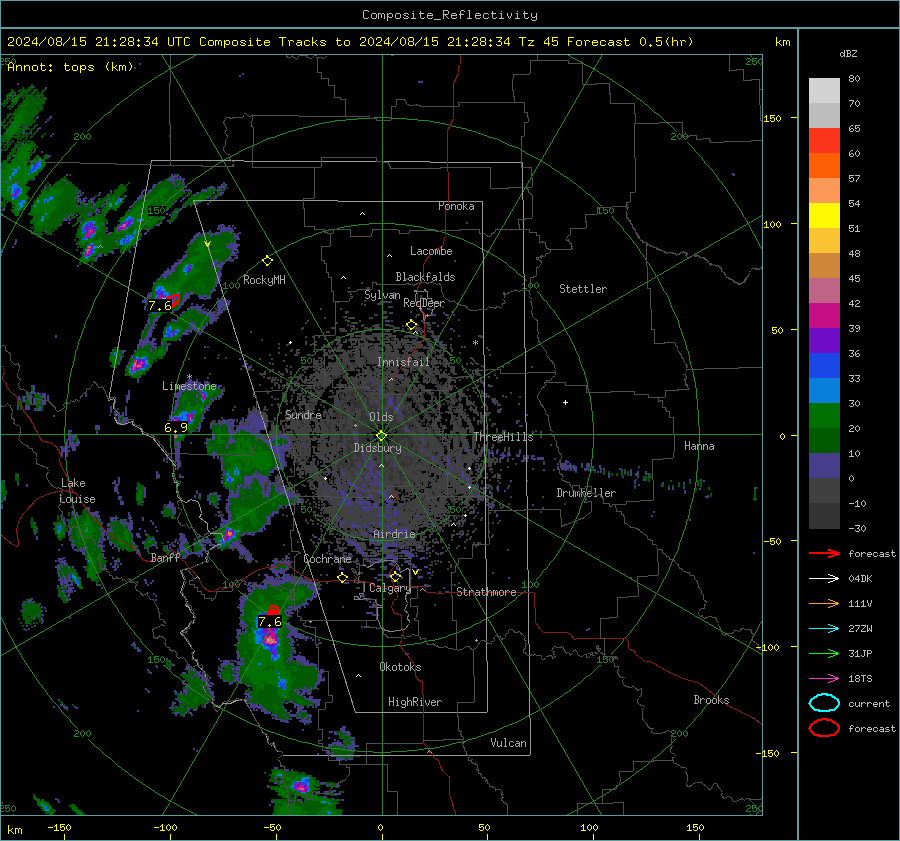The height and width of the screenshot is (841, 900).
Task: Click the 7.6 storm top southwest of Cochrane
Action: (x=269, y=622)
